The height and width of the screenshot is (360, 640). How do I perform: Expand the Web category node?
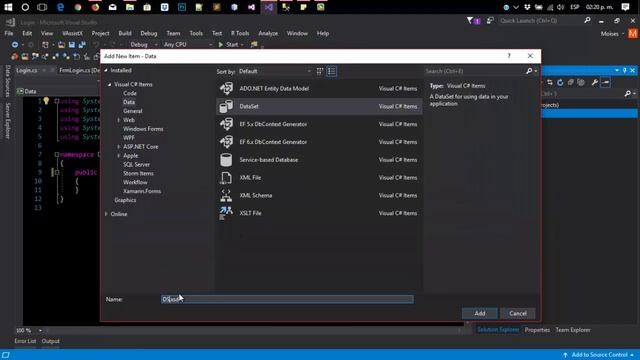(119, 120)
